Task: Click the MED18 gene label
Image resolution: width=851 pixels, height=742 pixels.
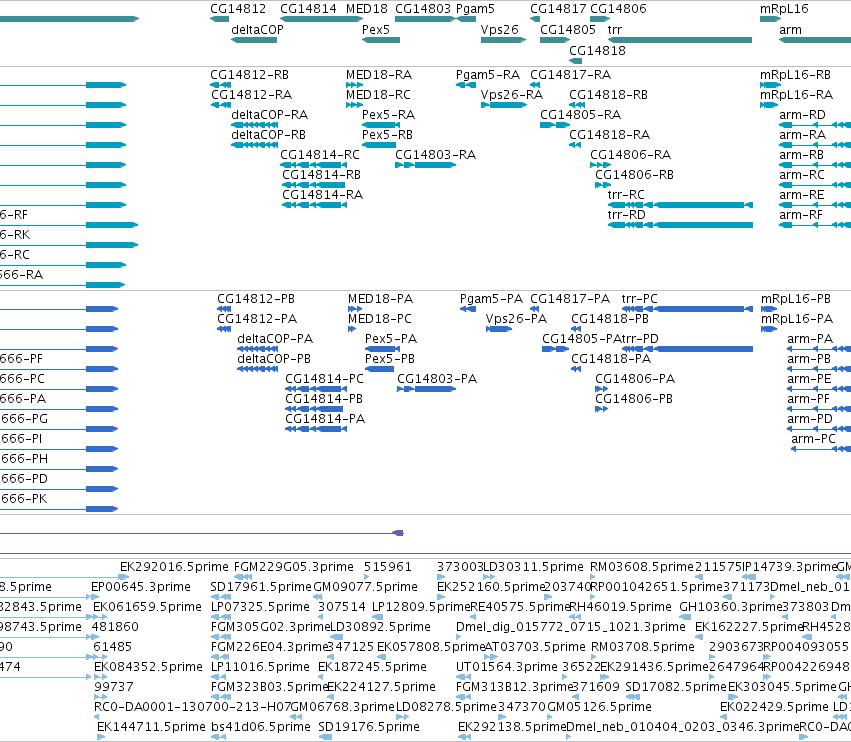Action: coord(367,9)
